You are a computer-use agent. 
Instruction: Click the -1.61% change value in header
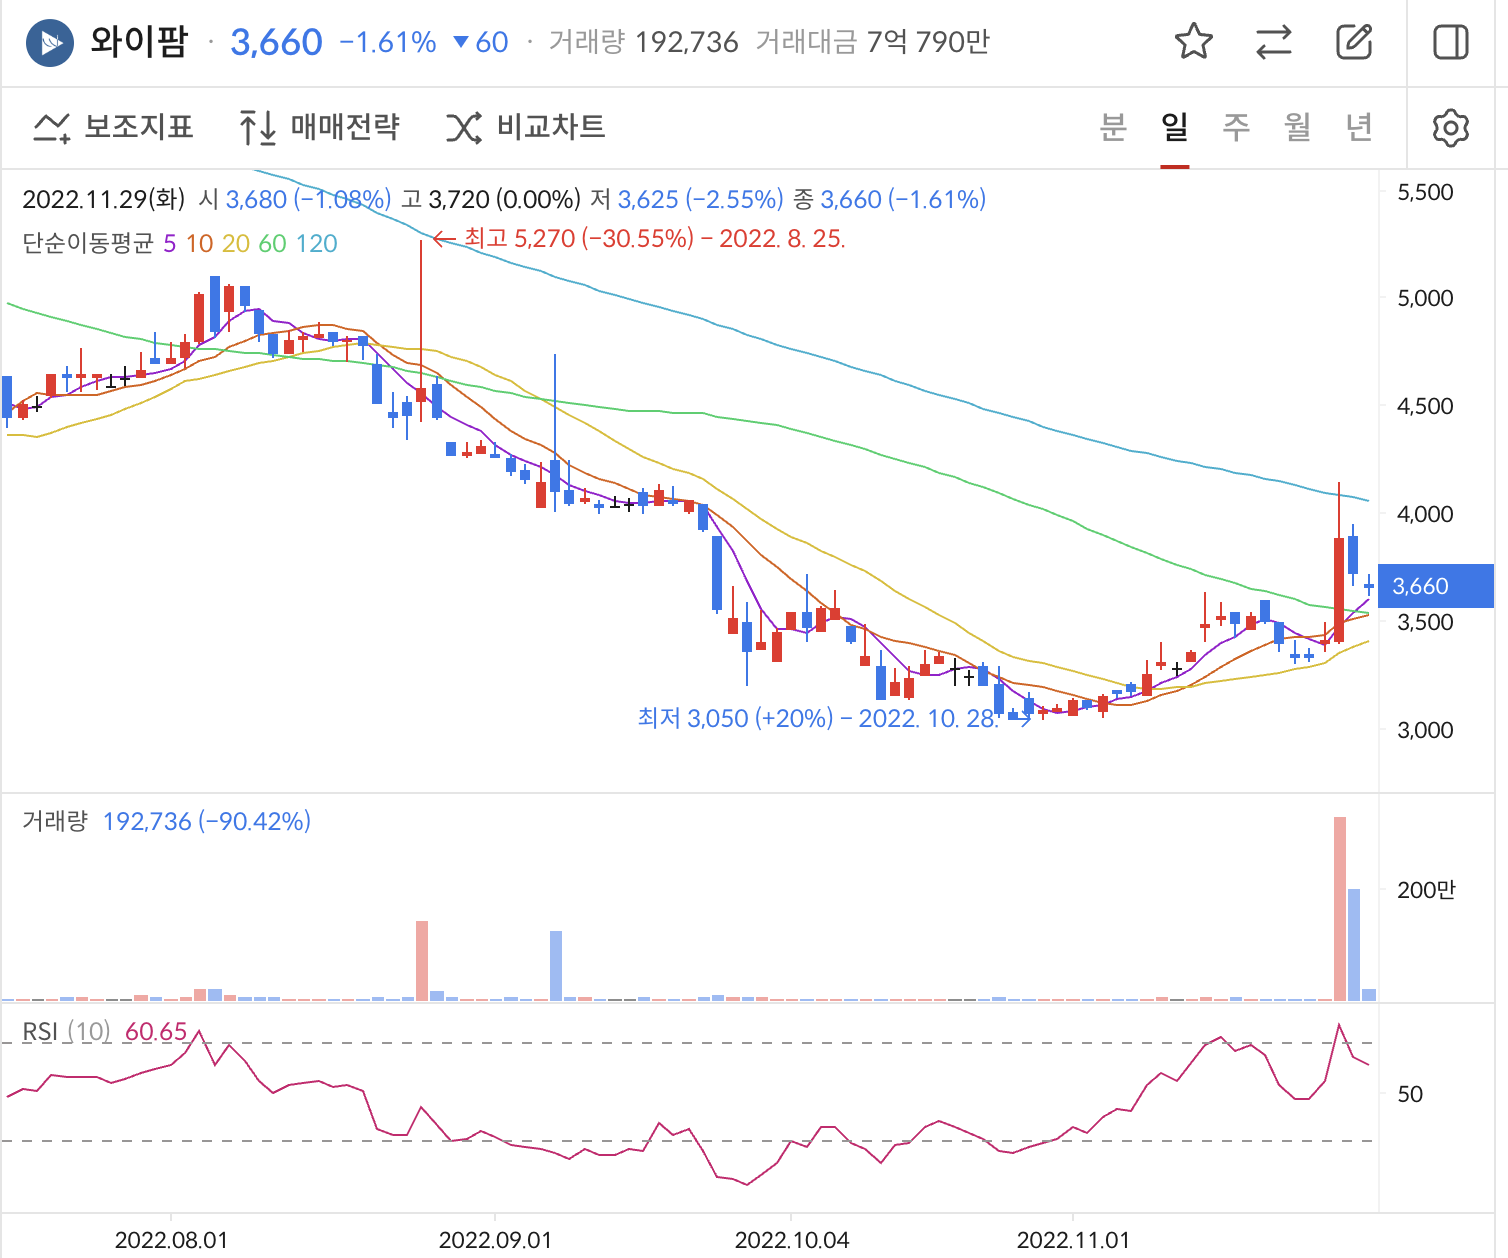tap(388, 42)
